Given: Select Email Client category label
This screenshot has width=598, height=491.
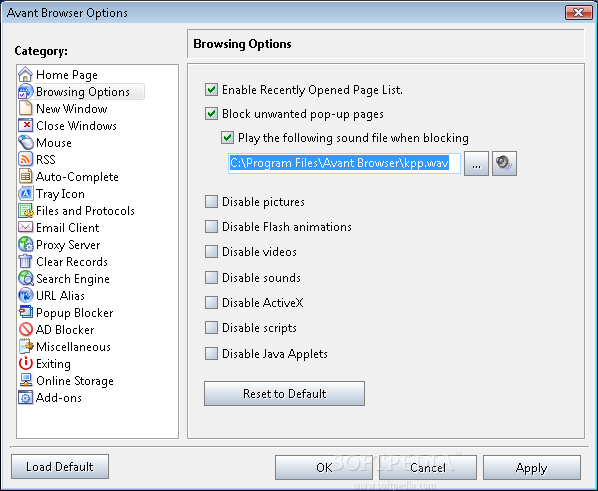Looking at the screenshot, I should point(68,228).
